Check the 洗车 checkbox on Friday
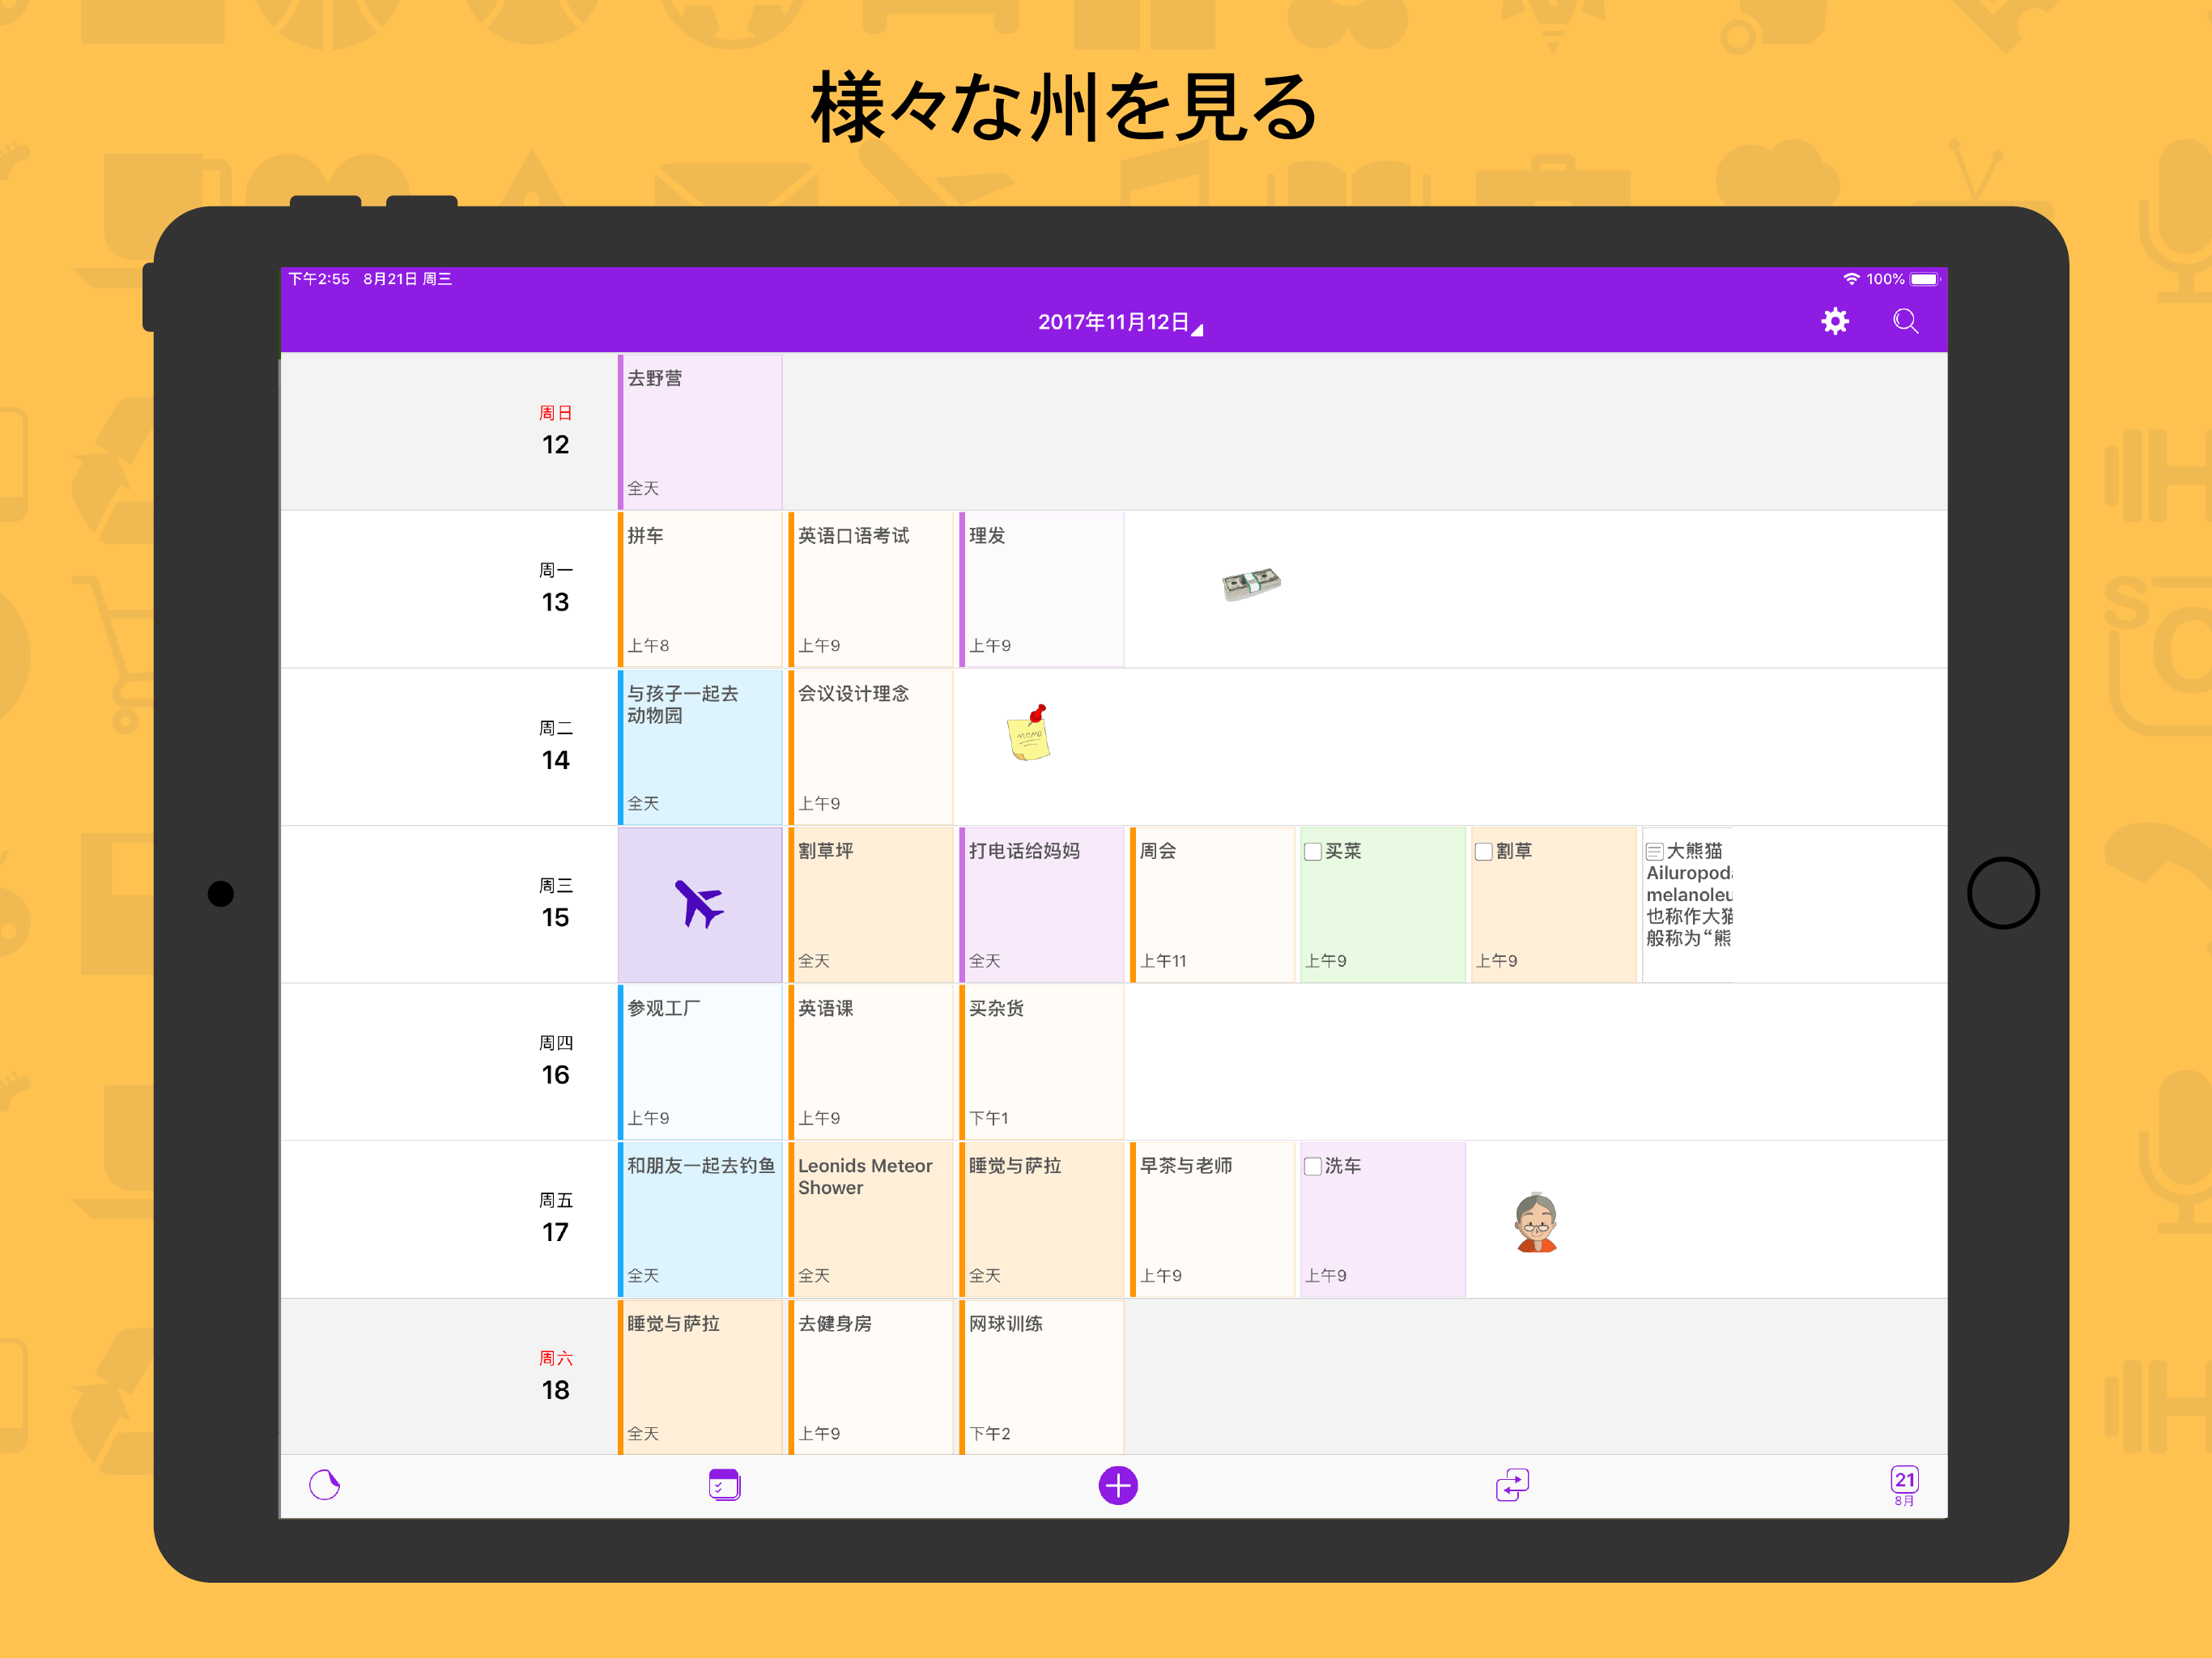Screen dimensions: 2212x1658 [1313, 1166]
